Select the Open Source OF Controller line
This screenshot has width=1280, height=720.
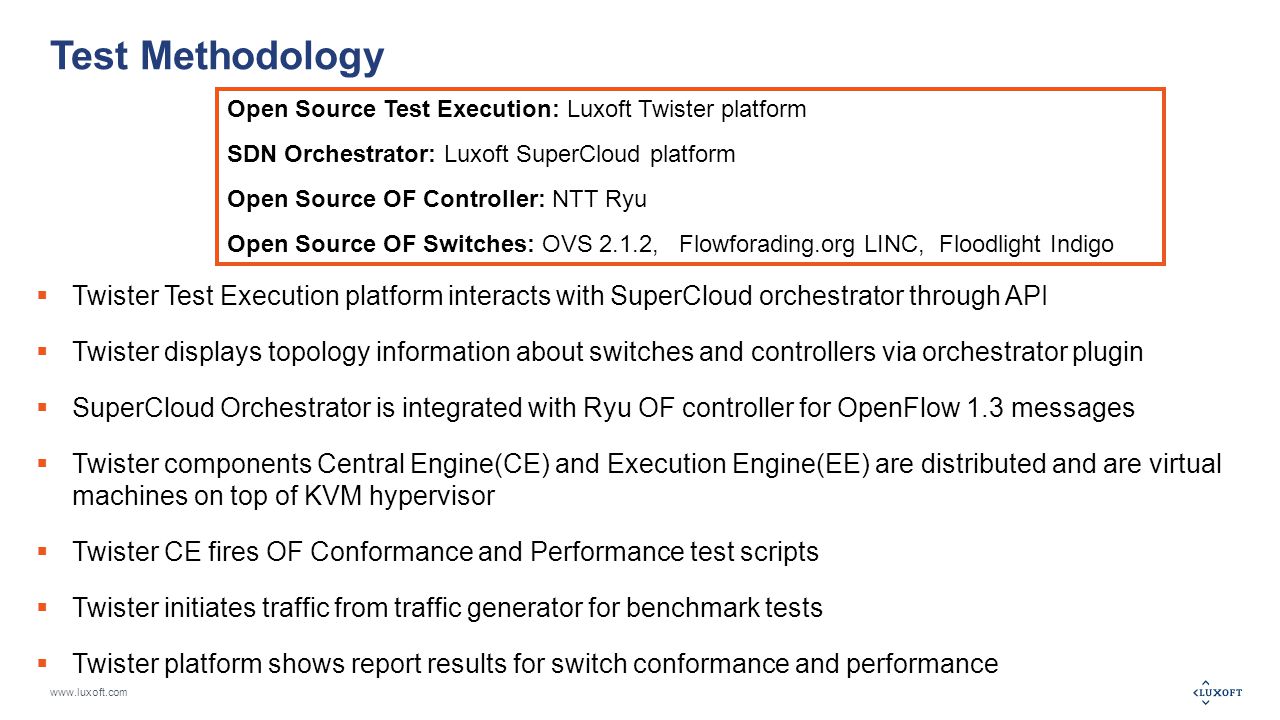pyautogui.click(x=437, y=199)
